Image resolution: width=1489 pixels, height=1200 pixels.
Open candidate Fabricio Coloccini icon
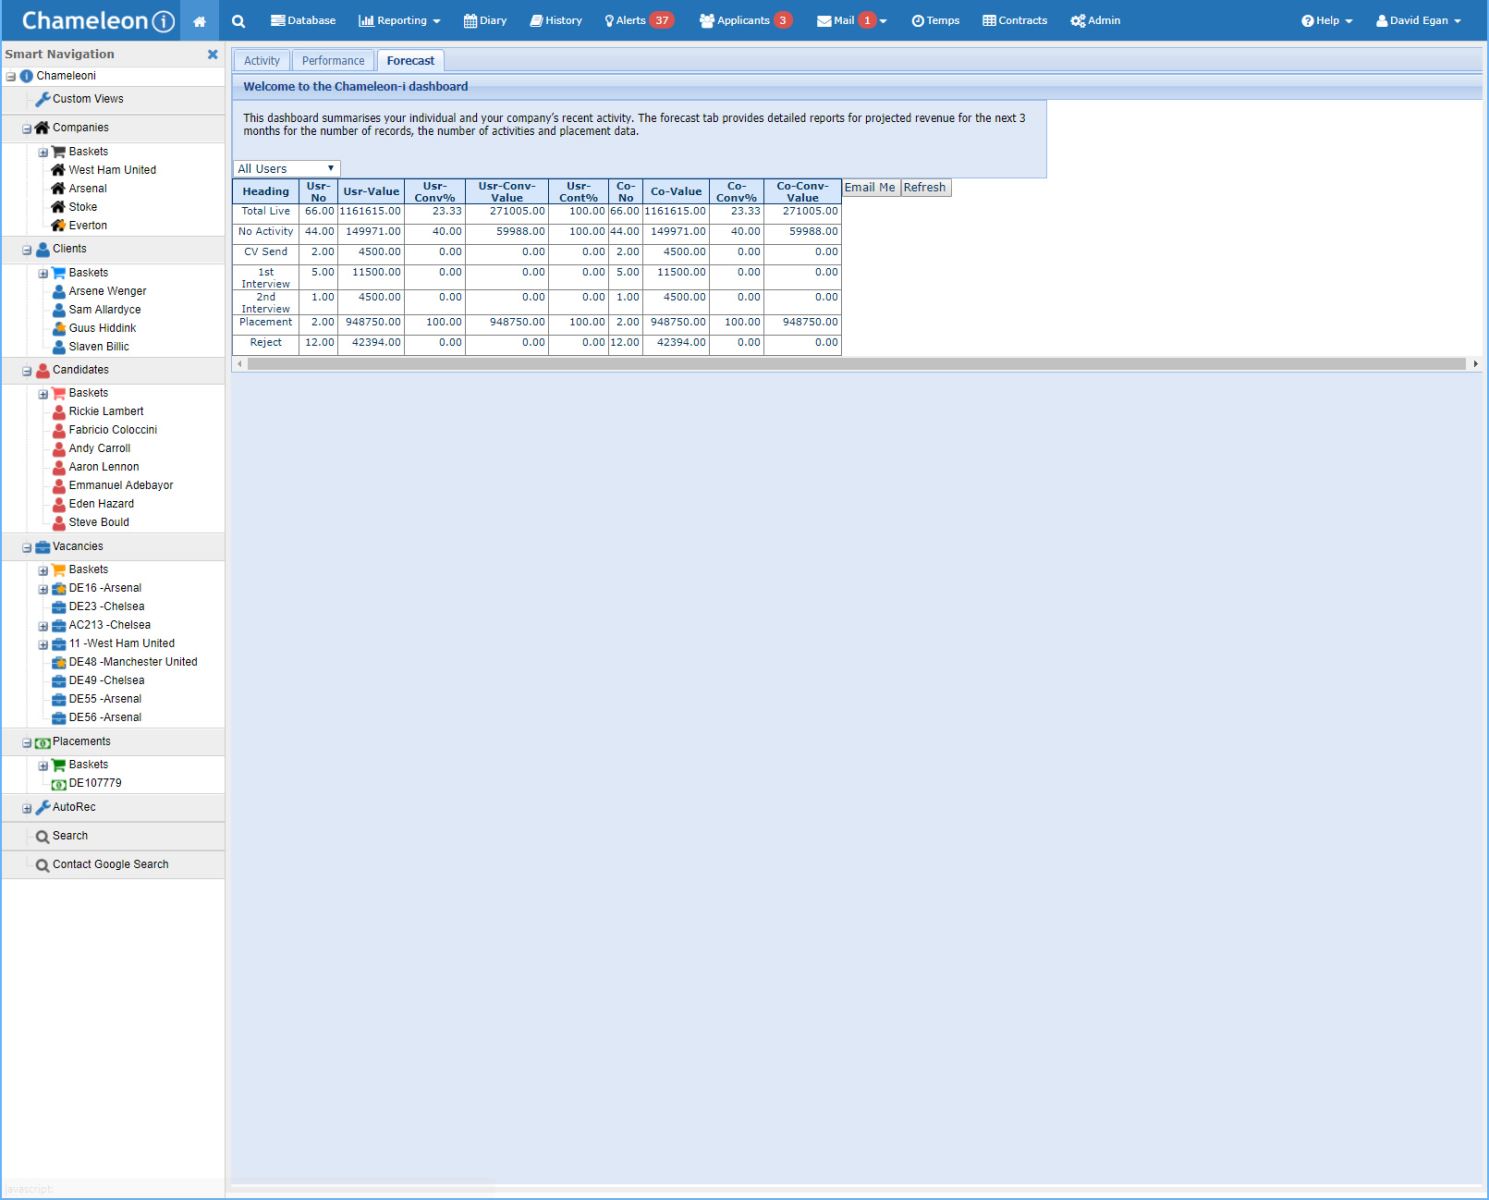click(58, 430)
